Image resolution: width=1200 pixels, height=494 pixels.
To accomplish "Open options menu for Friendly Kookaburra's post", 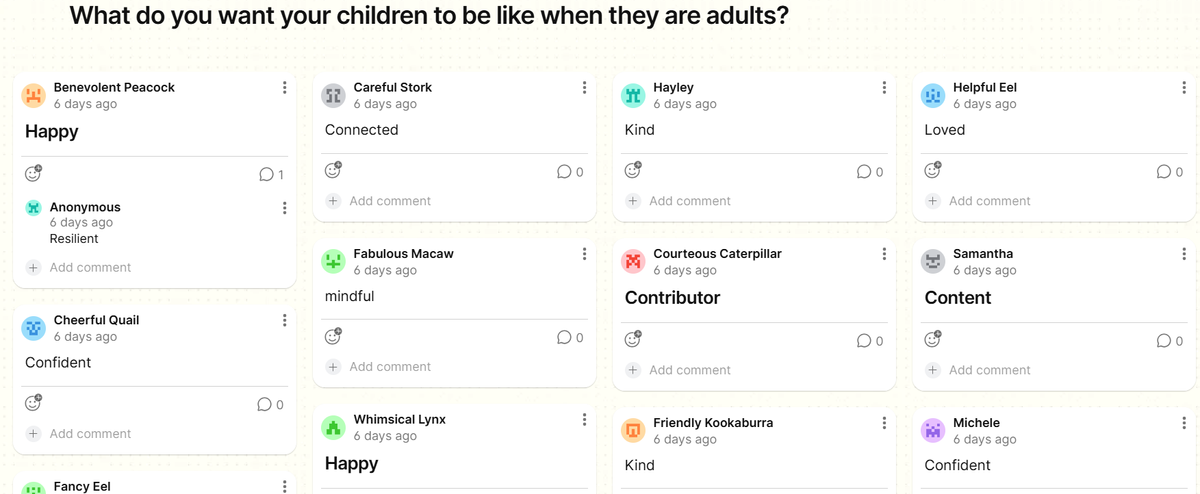I will pos(884,424).
